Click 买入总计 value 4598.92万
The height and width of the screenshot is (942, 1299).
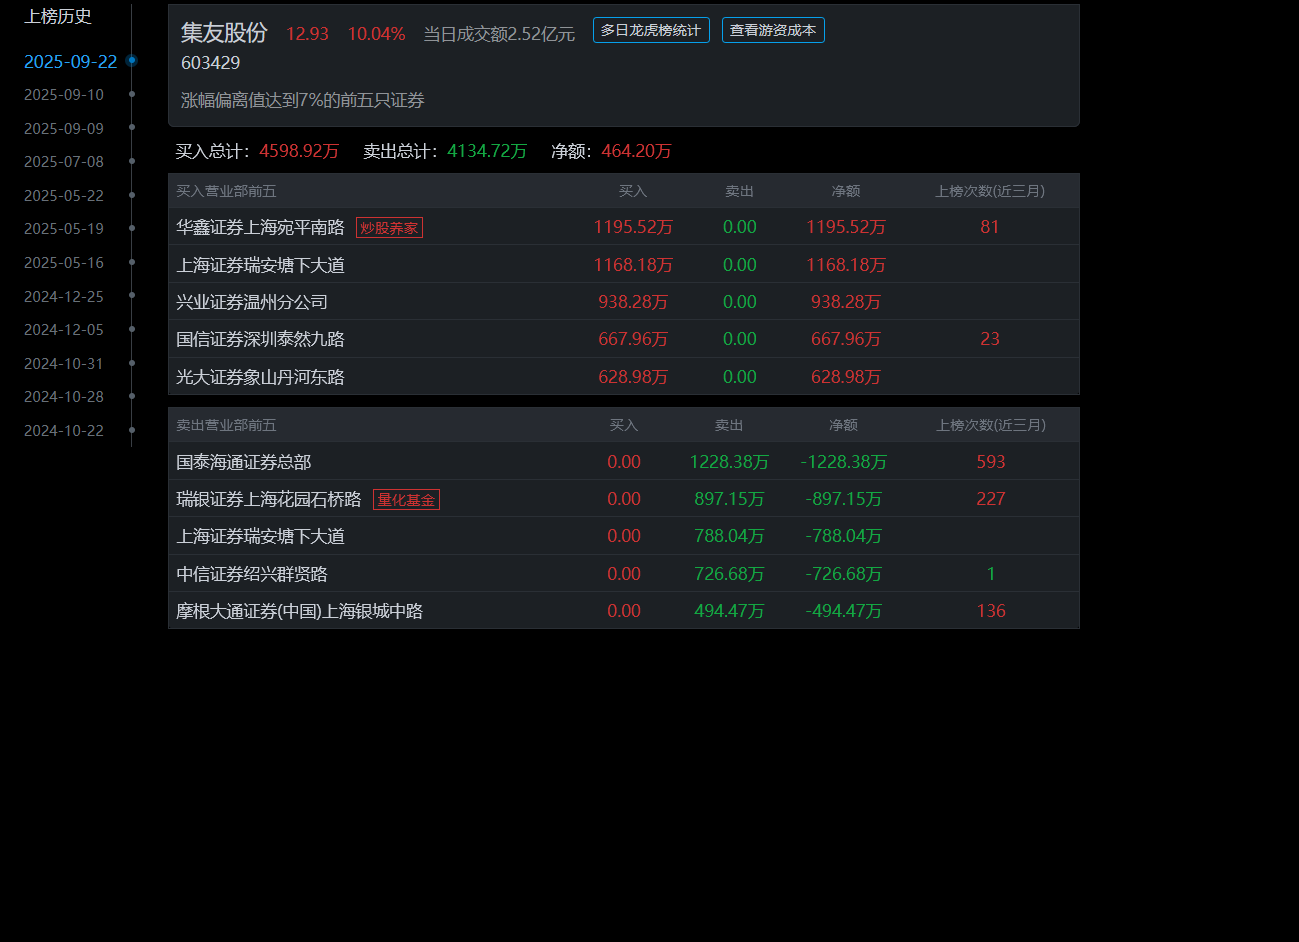click(299, 151)
